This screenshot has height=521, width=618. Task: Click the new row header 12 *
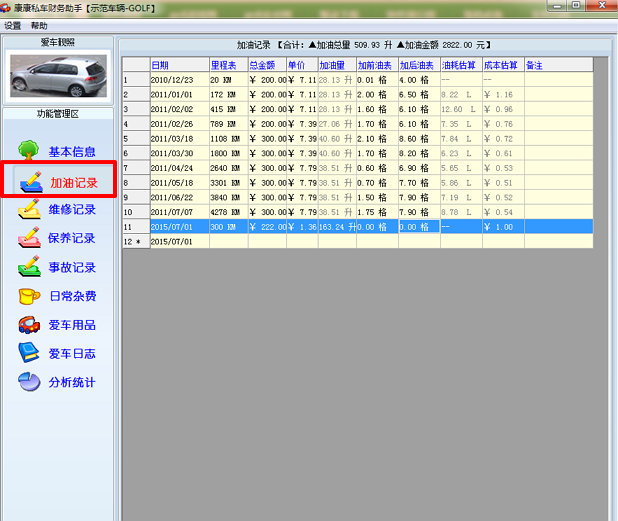coord(136,242)
